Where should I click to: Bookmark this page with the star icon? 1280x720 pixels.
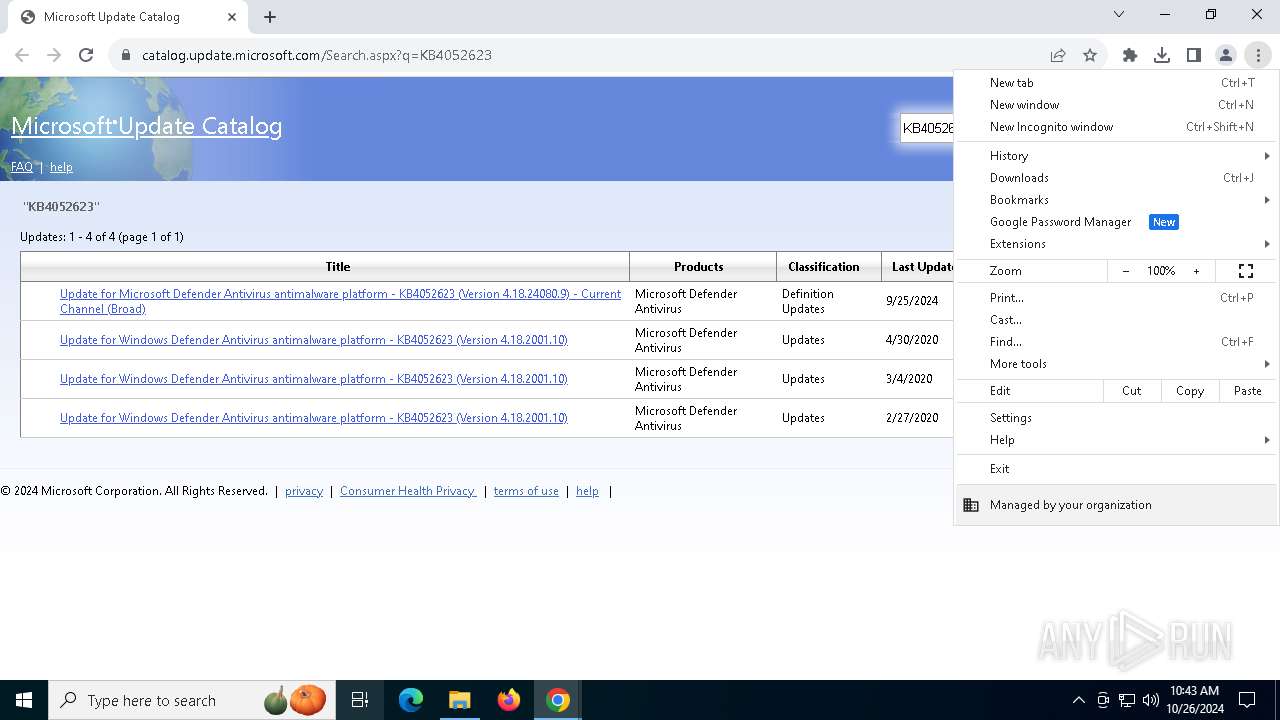pos(1090,55)
